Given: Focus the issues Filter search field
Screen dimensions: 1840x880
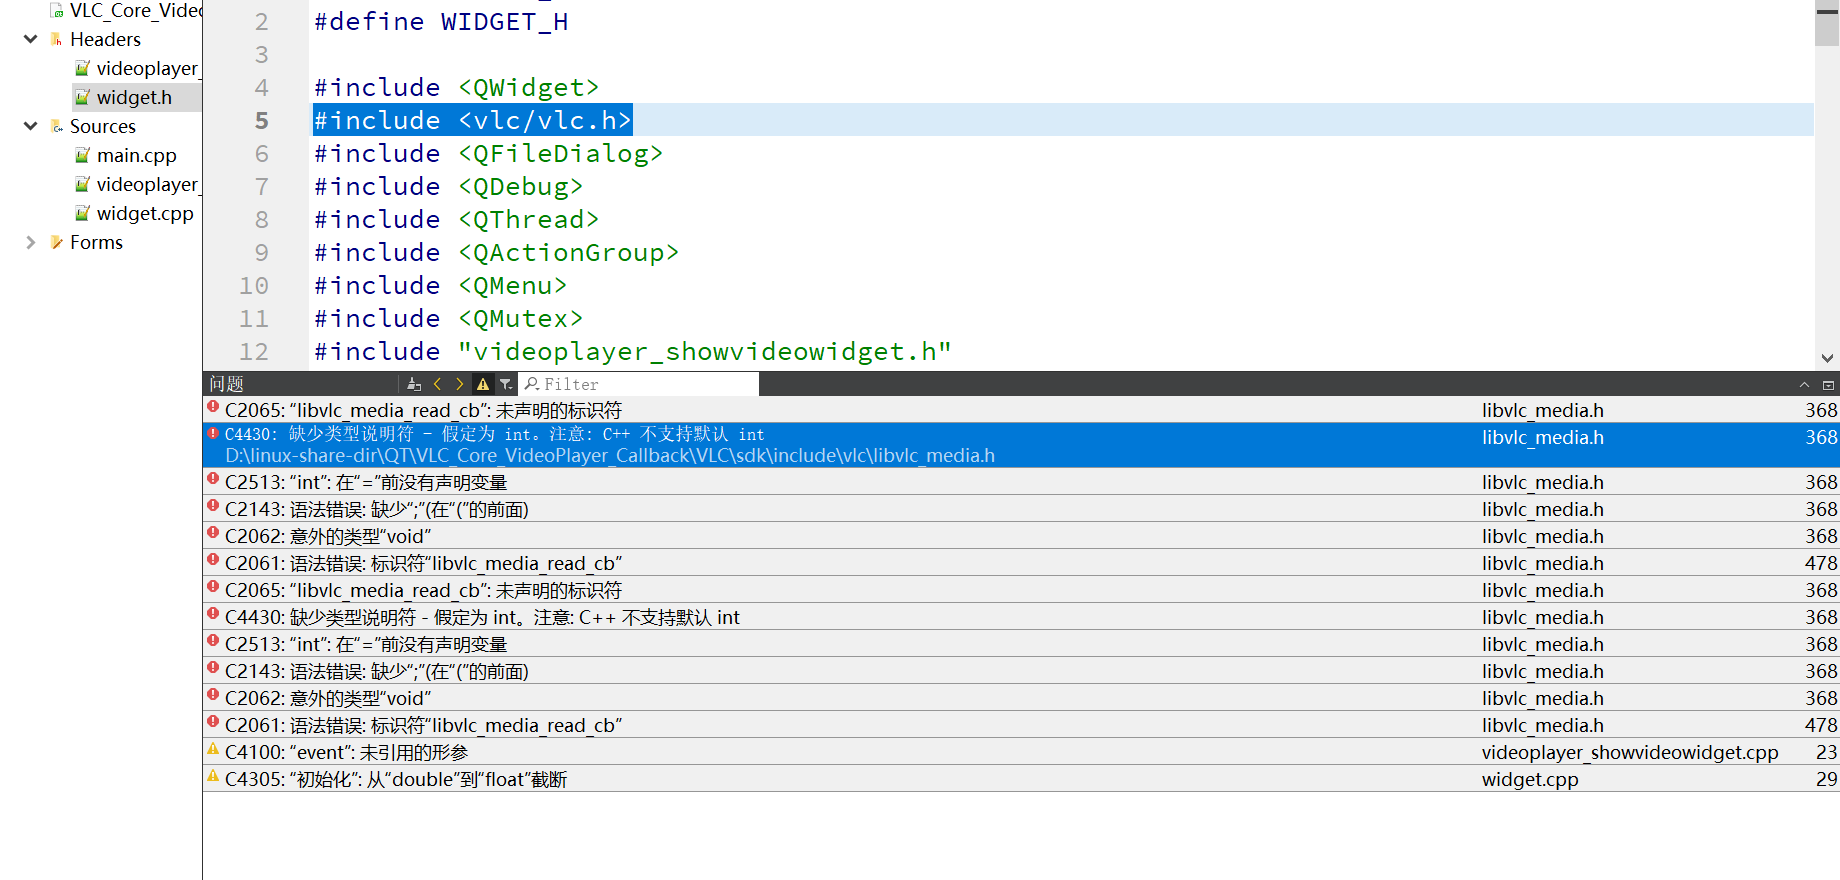Looking at the screenshot, I should (x=639, y=384).
